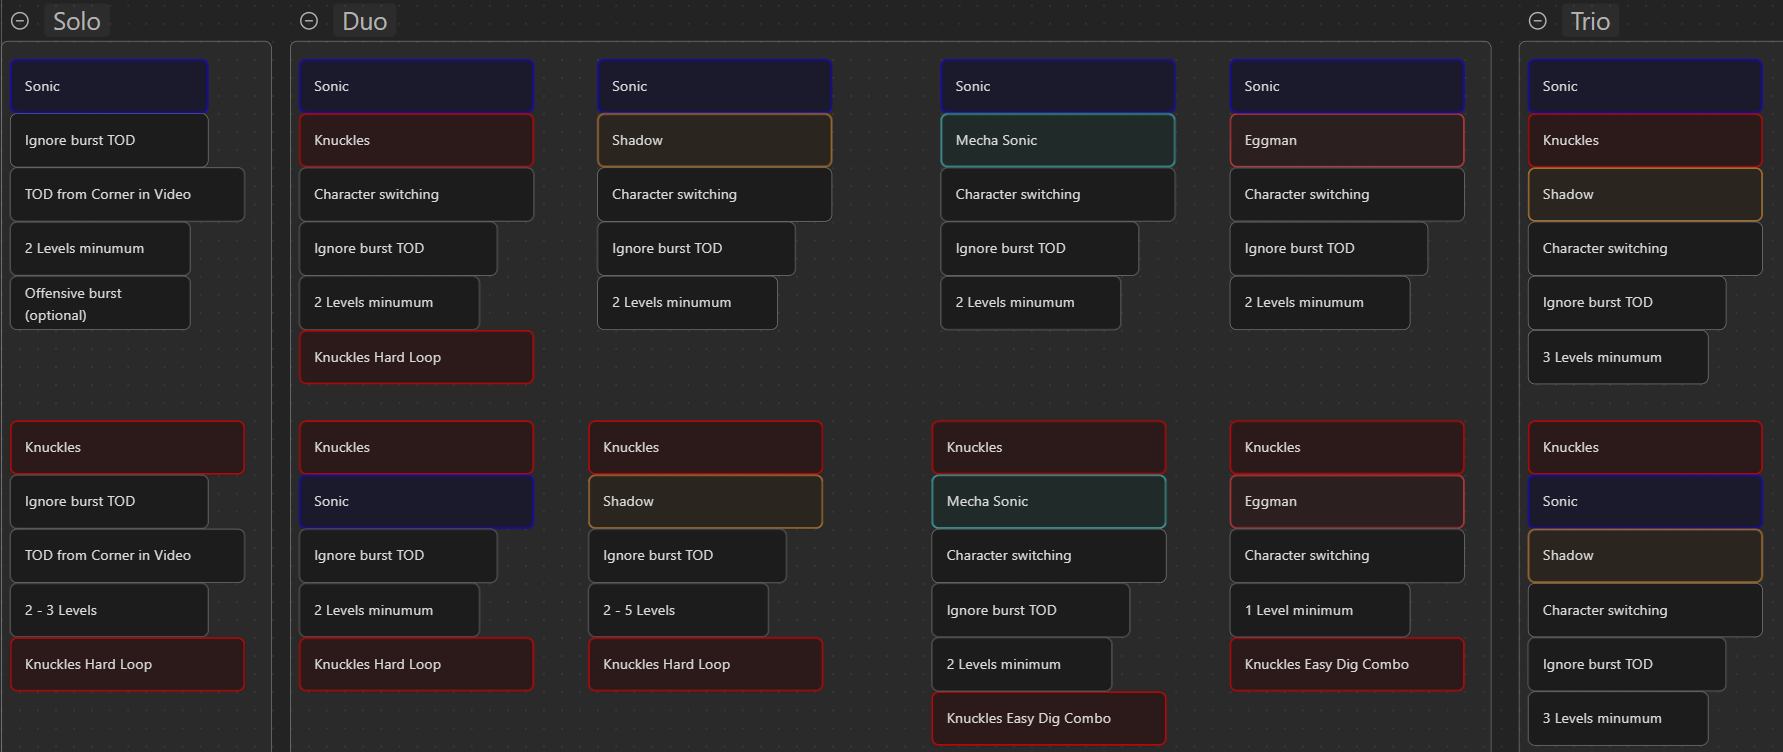Select the Eggman card beneath Duo Knuckles
This screenshot has height=752, width=1783.
click(1347, 501)
